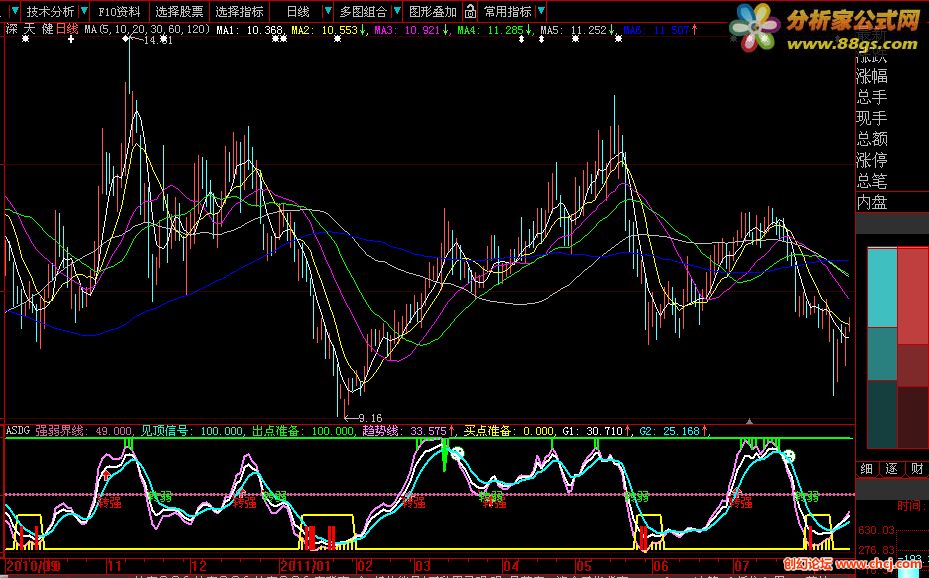
Task: Click the red 日线 label beside stock name
Action: [x=67, y=29]
